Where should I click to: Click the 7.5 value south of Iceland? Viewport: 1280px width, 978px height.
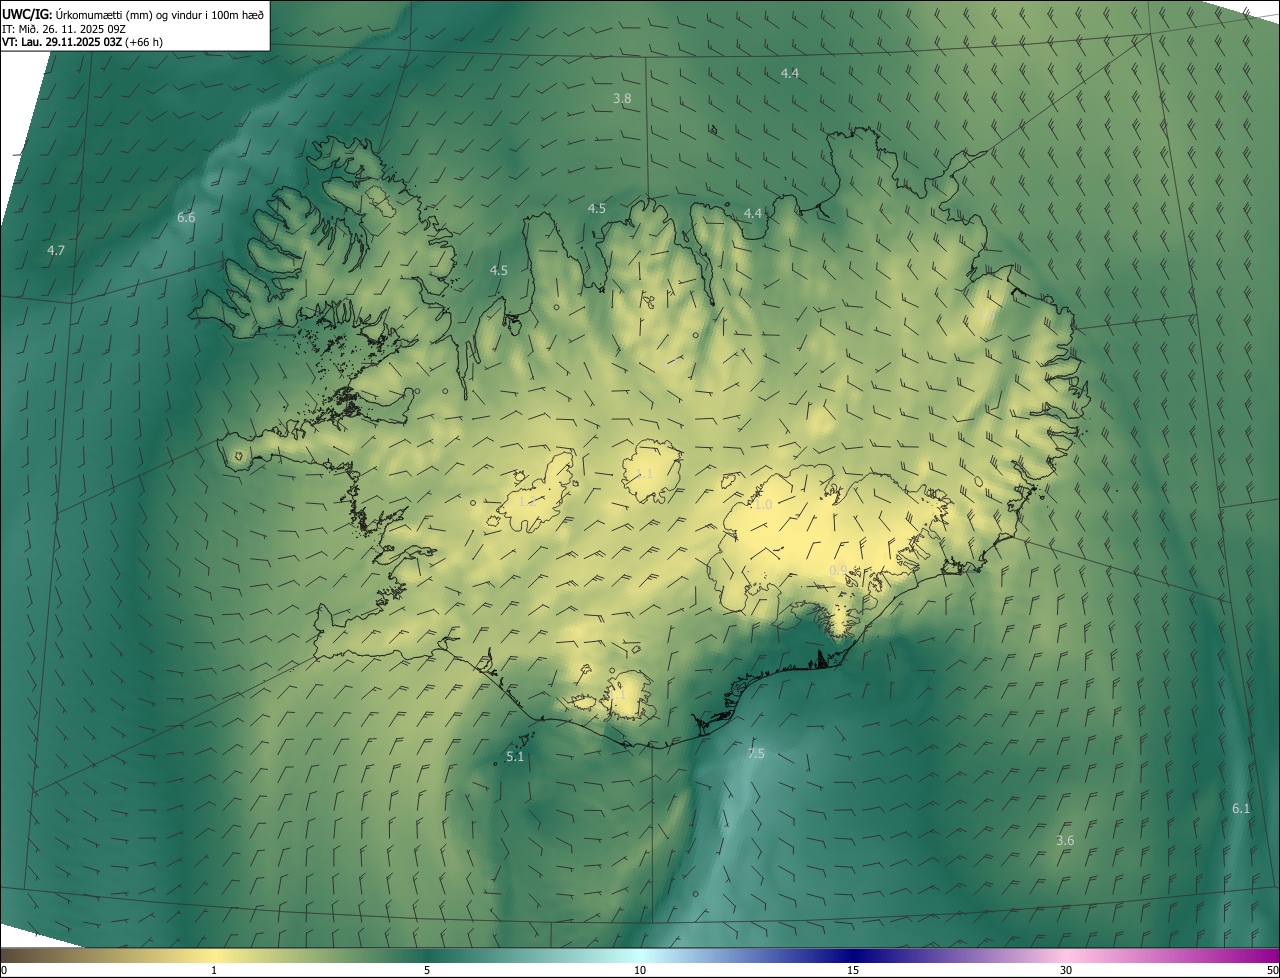coord(756,754)
